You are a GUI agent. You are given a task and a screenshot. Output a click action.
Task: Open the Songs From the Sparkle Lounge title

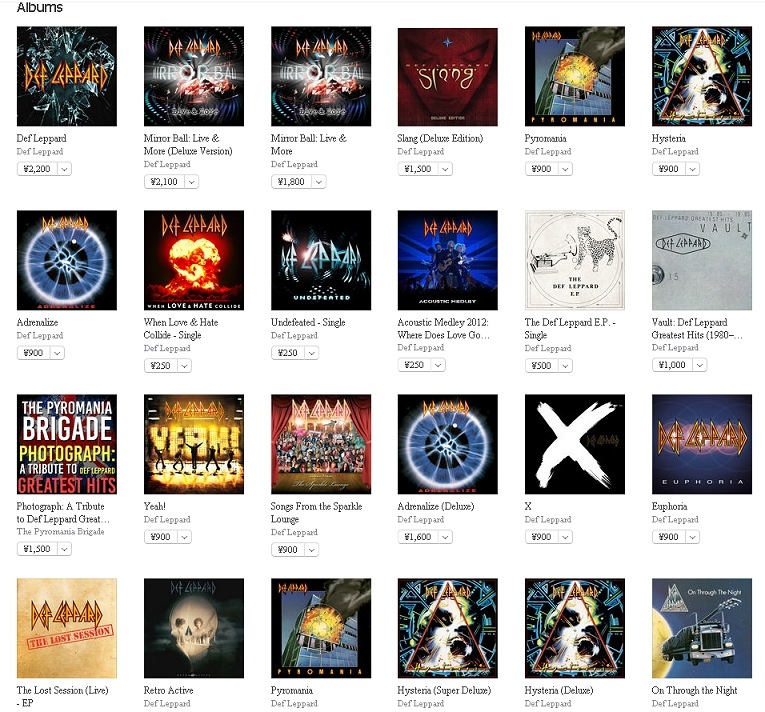[x=316, y=512]
